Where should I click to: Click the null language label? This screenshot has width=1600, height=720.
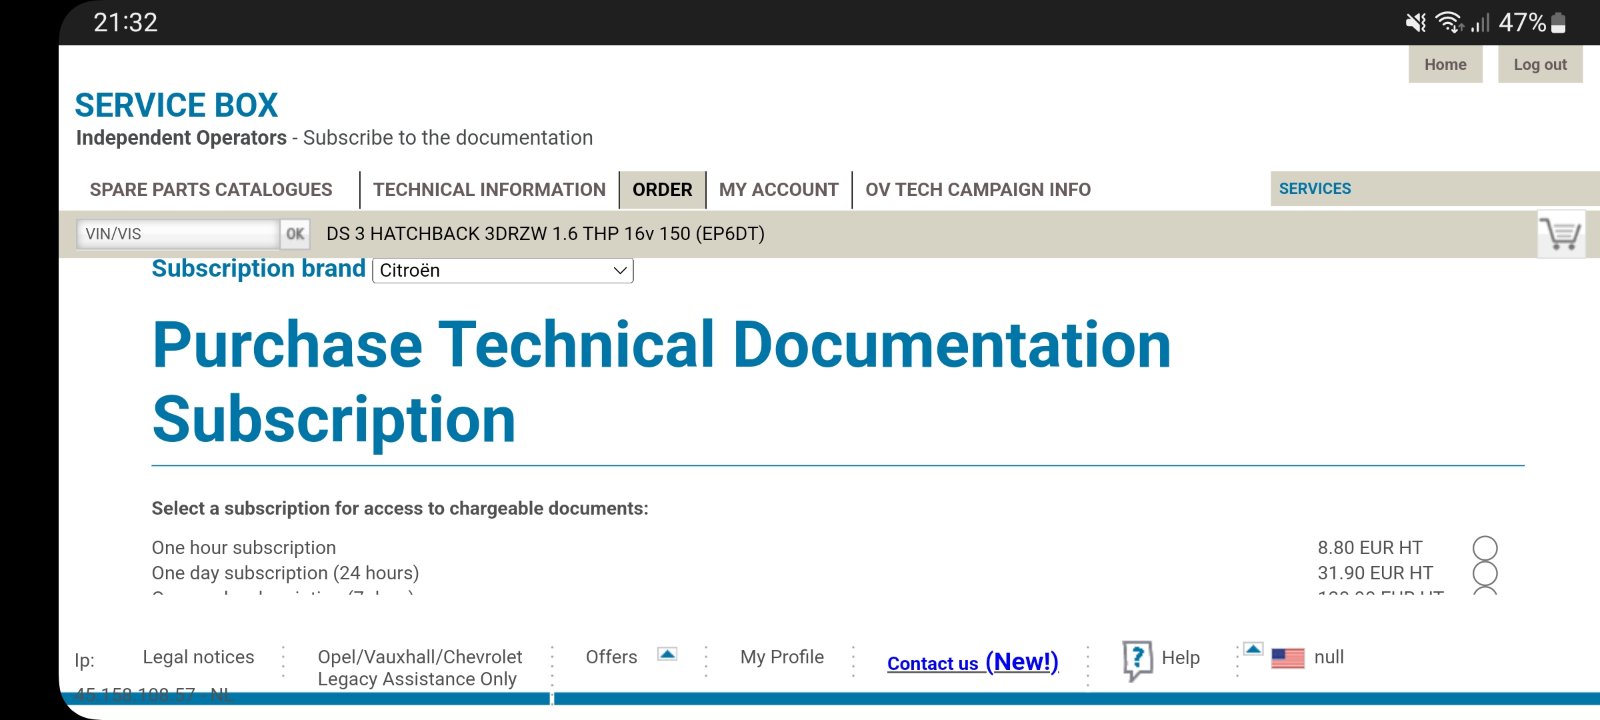[1329, 657]
